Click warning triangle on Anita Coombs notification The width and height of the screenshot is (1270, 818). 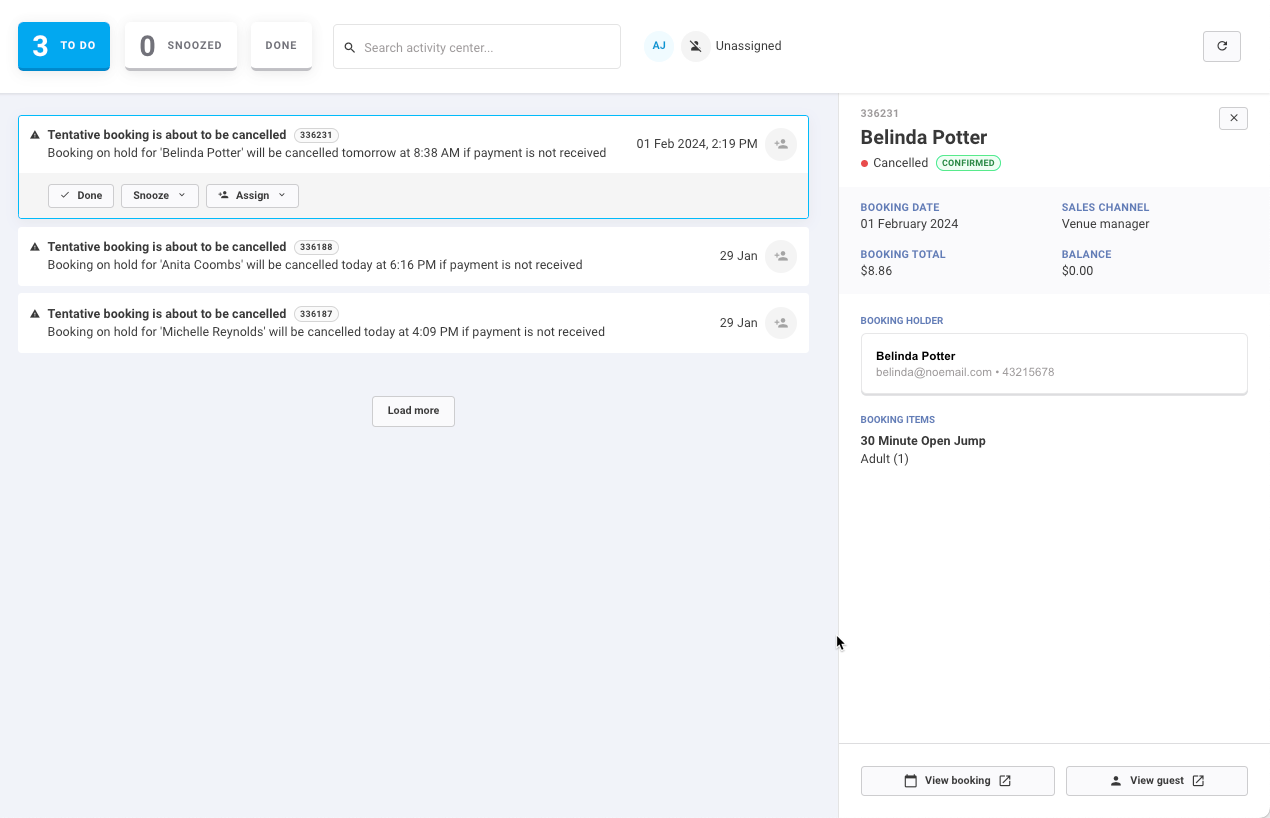click(x=35, y=247)
